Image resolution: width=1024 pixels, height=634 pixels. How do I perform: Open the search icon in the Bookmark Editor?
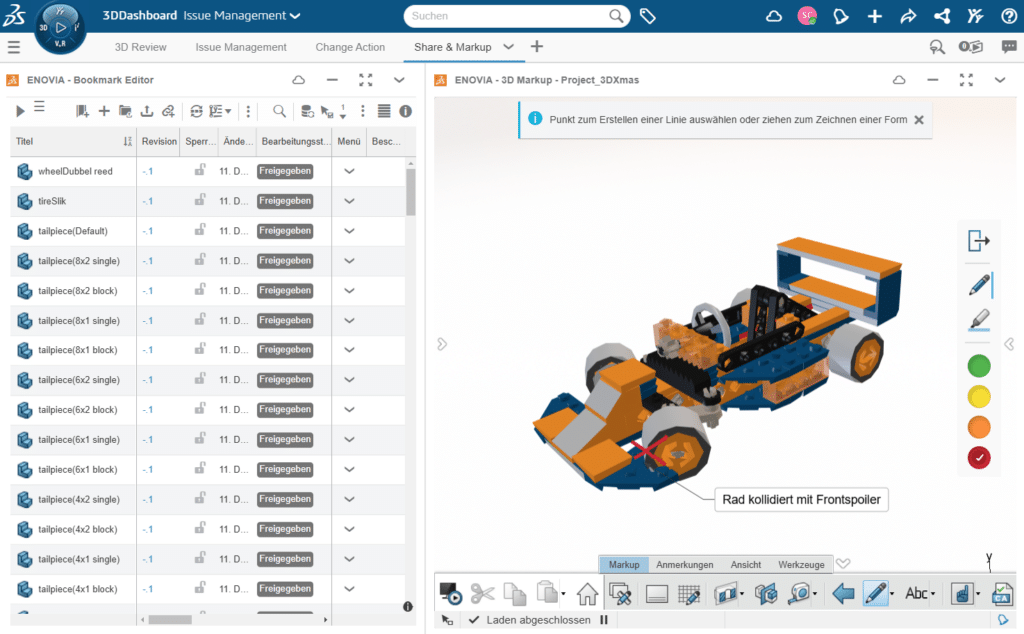pos(279,110)
